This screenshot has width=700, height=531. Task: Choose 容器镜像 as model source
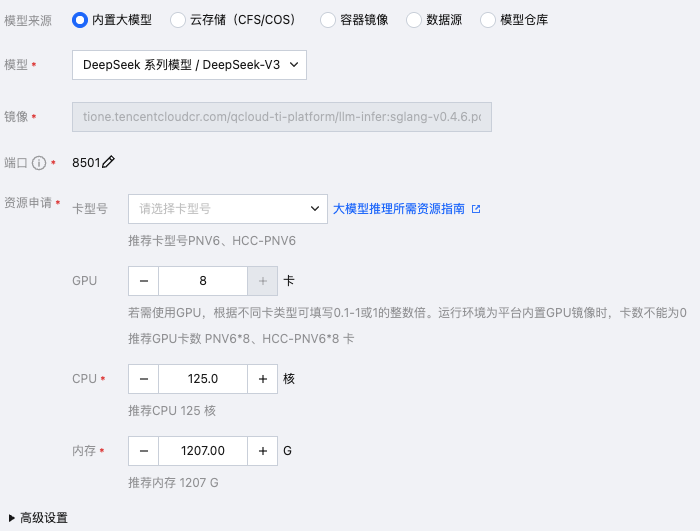coord(328,20)
